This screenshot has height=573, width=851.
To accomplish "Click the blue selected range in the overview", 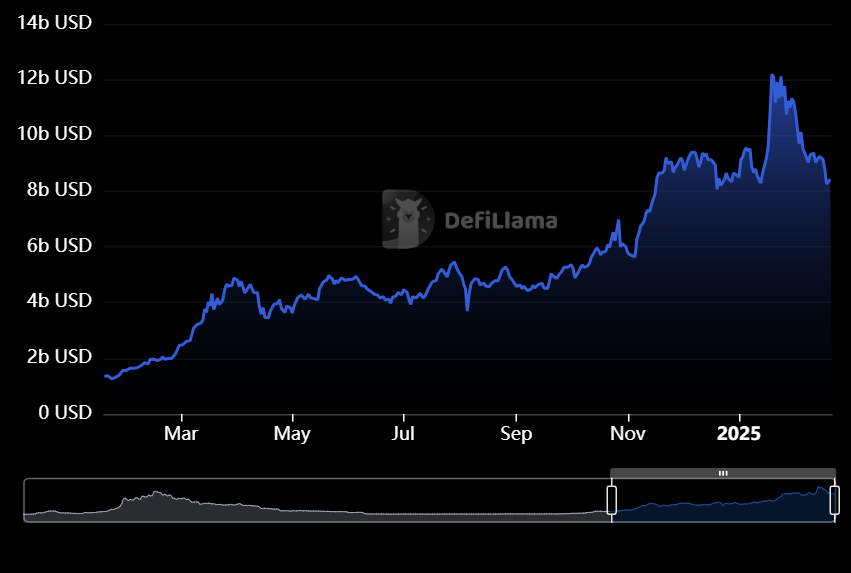I will click(722, 505).
